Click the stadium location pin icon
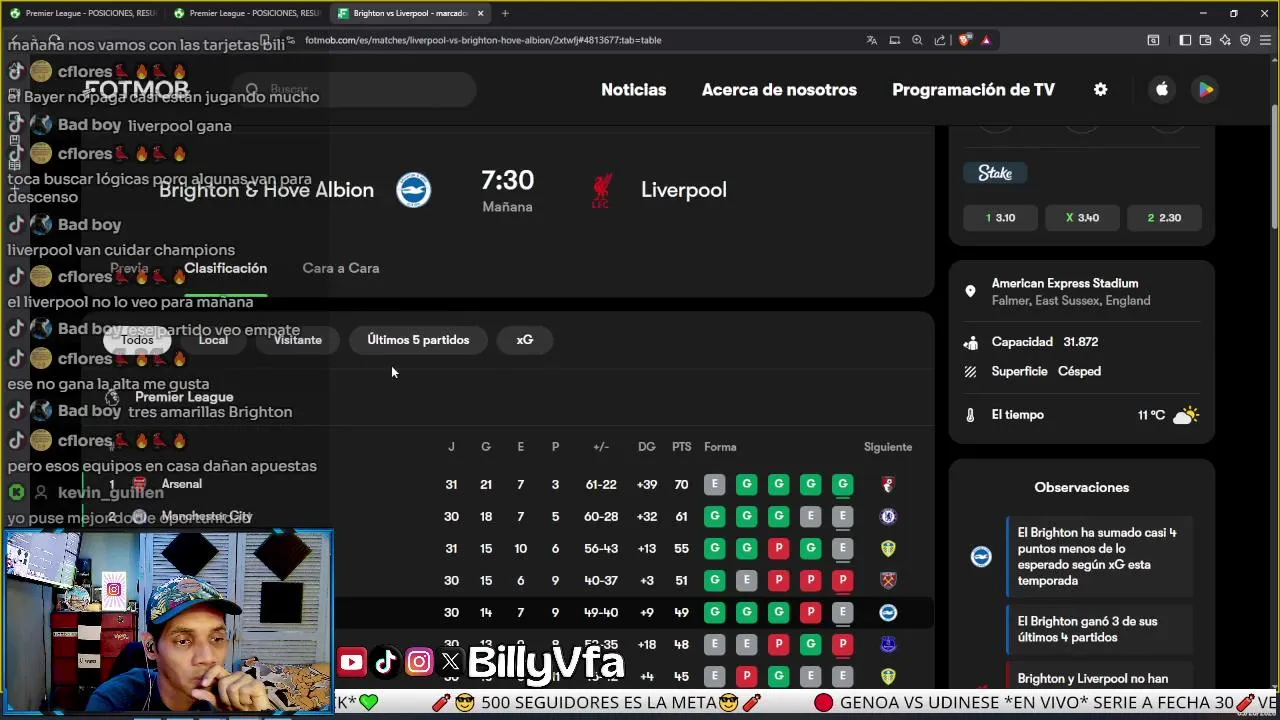Screen dimensions: 1280x720 970,291
